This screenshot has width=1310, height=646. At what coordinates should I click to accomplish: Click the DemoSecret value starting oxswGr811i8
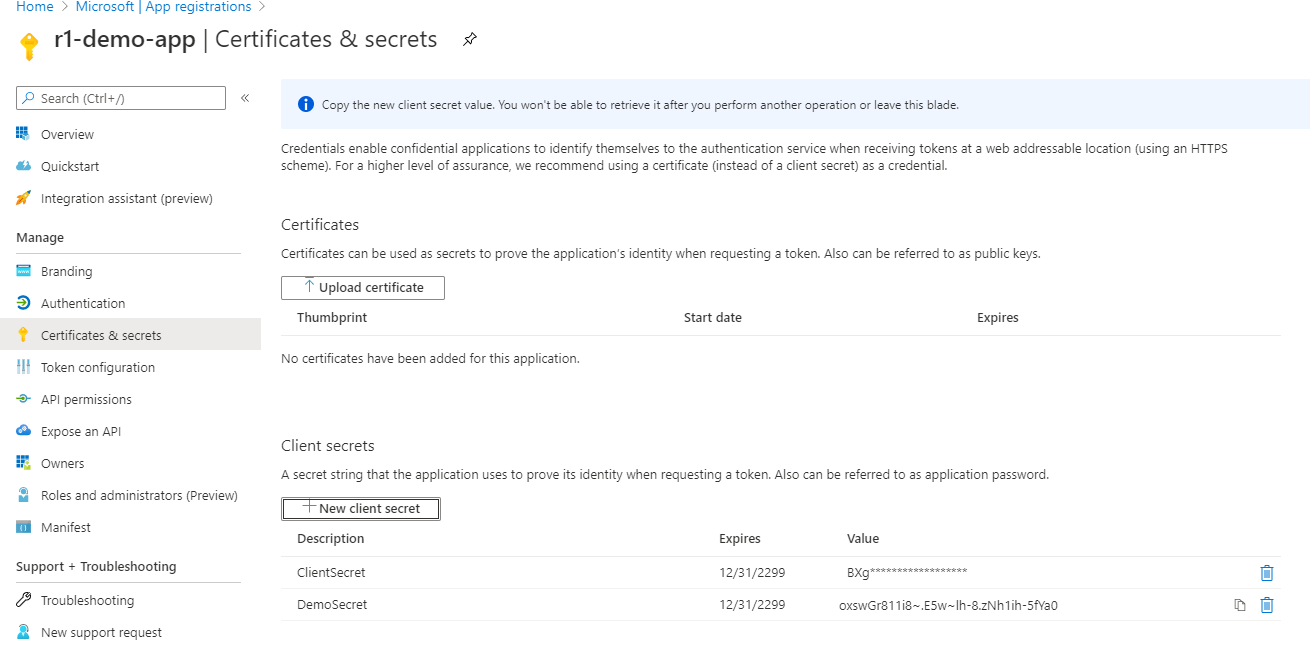tap(948, 605)
